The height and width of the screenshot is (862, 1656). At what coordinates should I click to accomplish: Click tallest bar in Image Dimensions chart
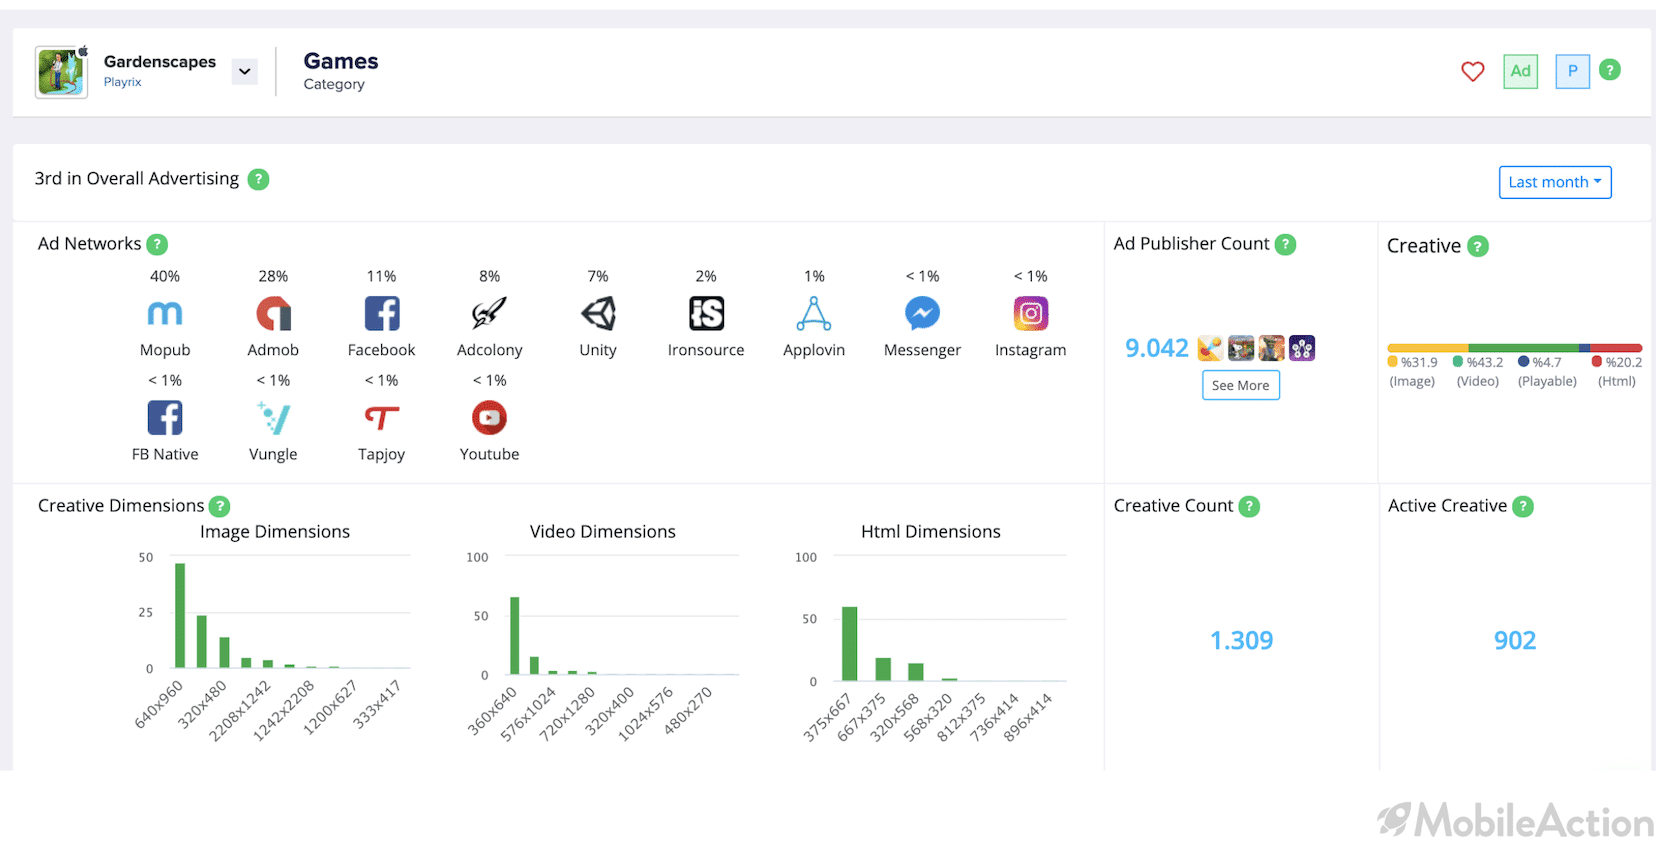click(180, 615)
